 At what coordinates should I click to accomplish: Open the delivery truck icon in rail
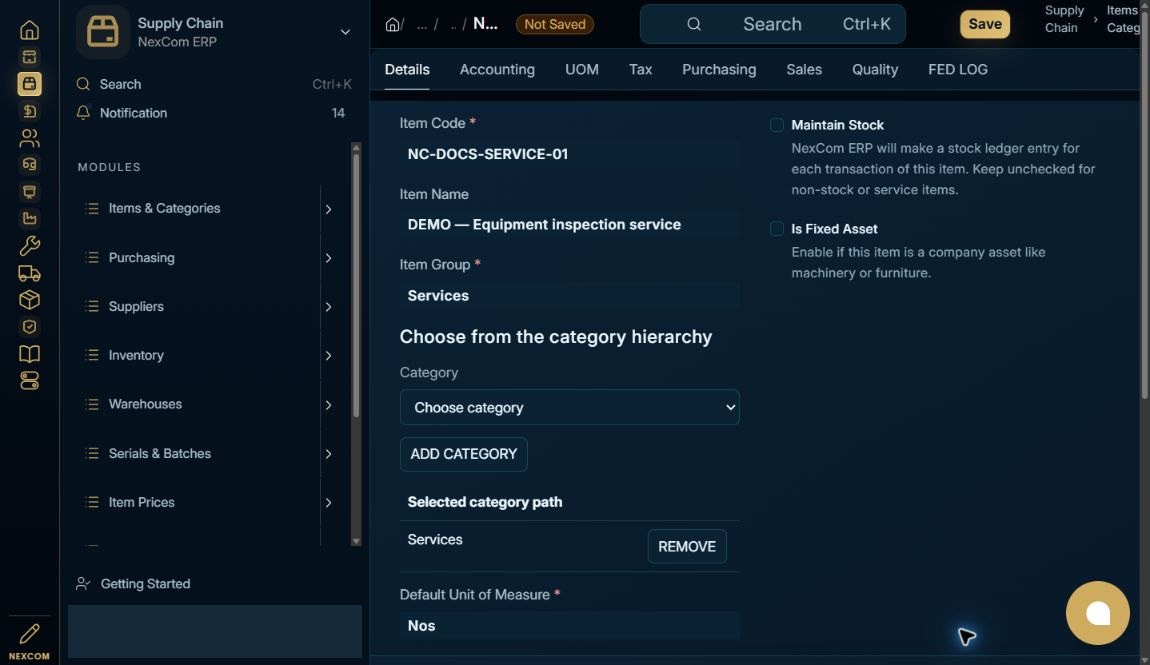(x=29, y=273)
